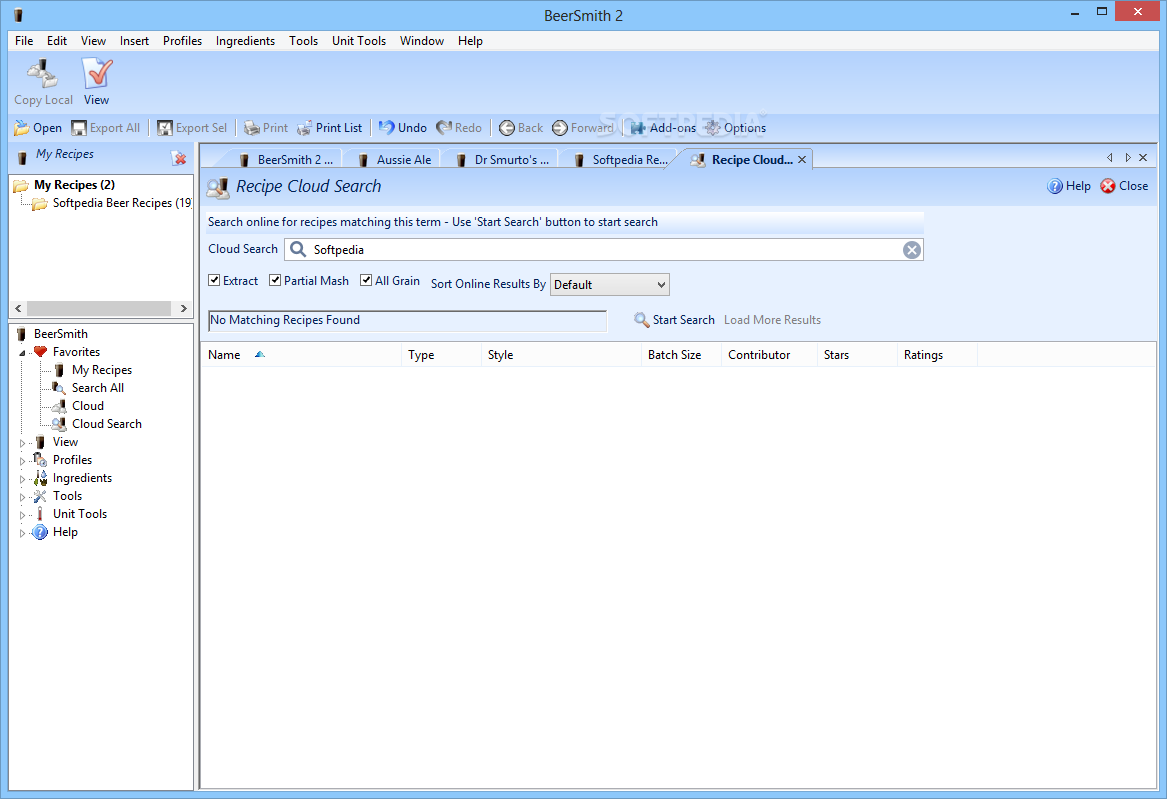1167x799 pixels.
Task: Click the Start Search button
Action: pos(674,320)
